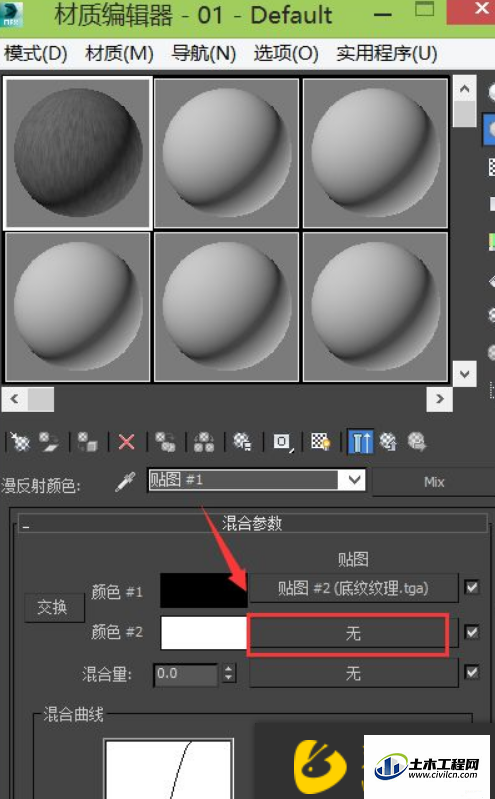Select top-right sample slot sphere
This screenshot has width=495, height=799.
tap(375, 152)
